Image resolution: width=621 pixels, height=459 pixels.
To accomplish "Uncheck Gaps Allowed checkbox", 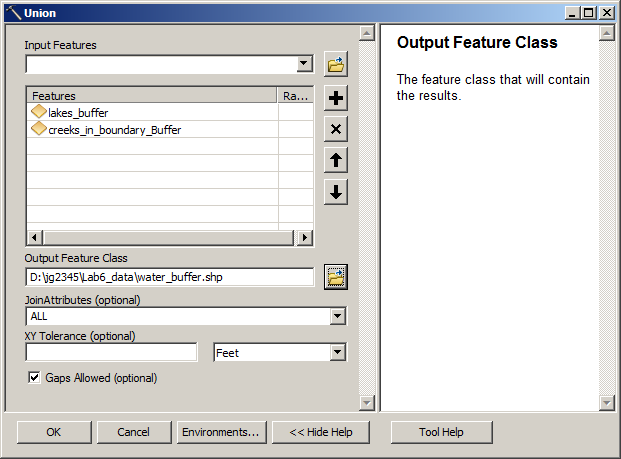I will (35, 378).
